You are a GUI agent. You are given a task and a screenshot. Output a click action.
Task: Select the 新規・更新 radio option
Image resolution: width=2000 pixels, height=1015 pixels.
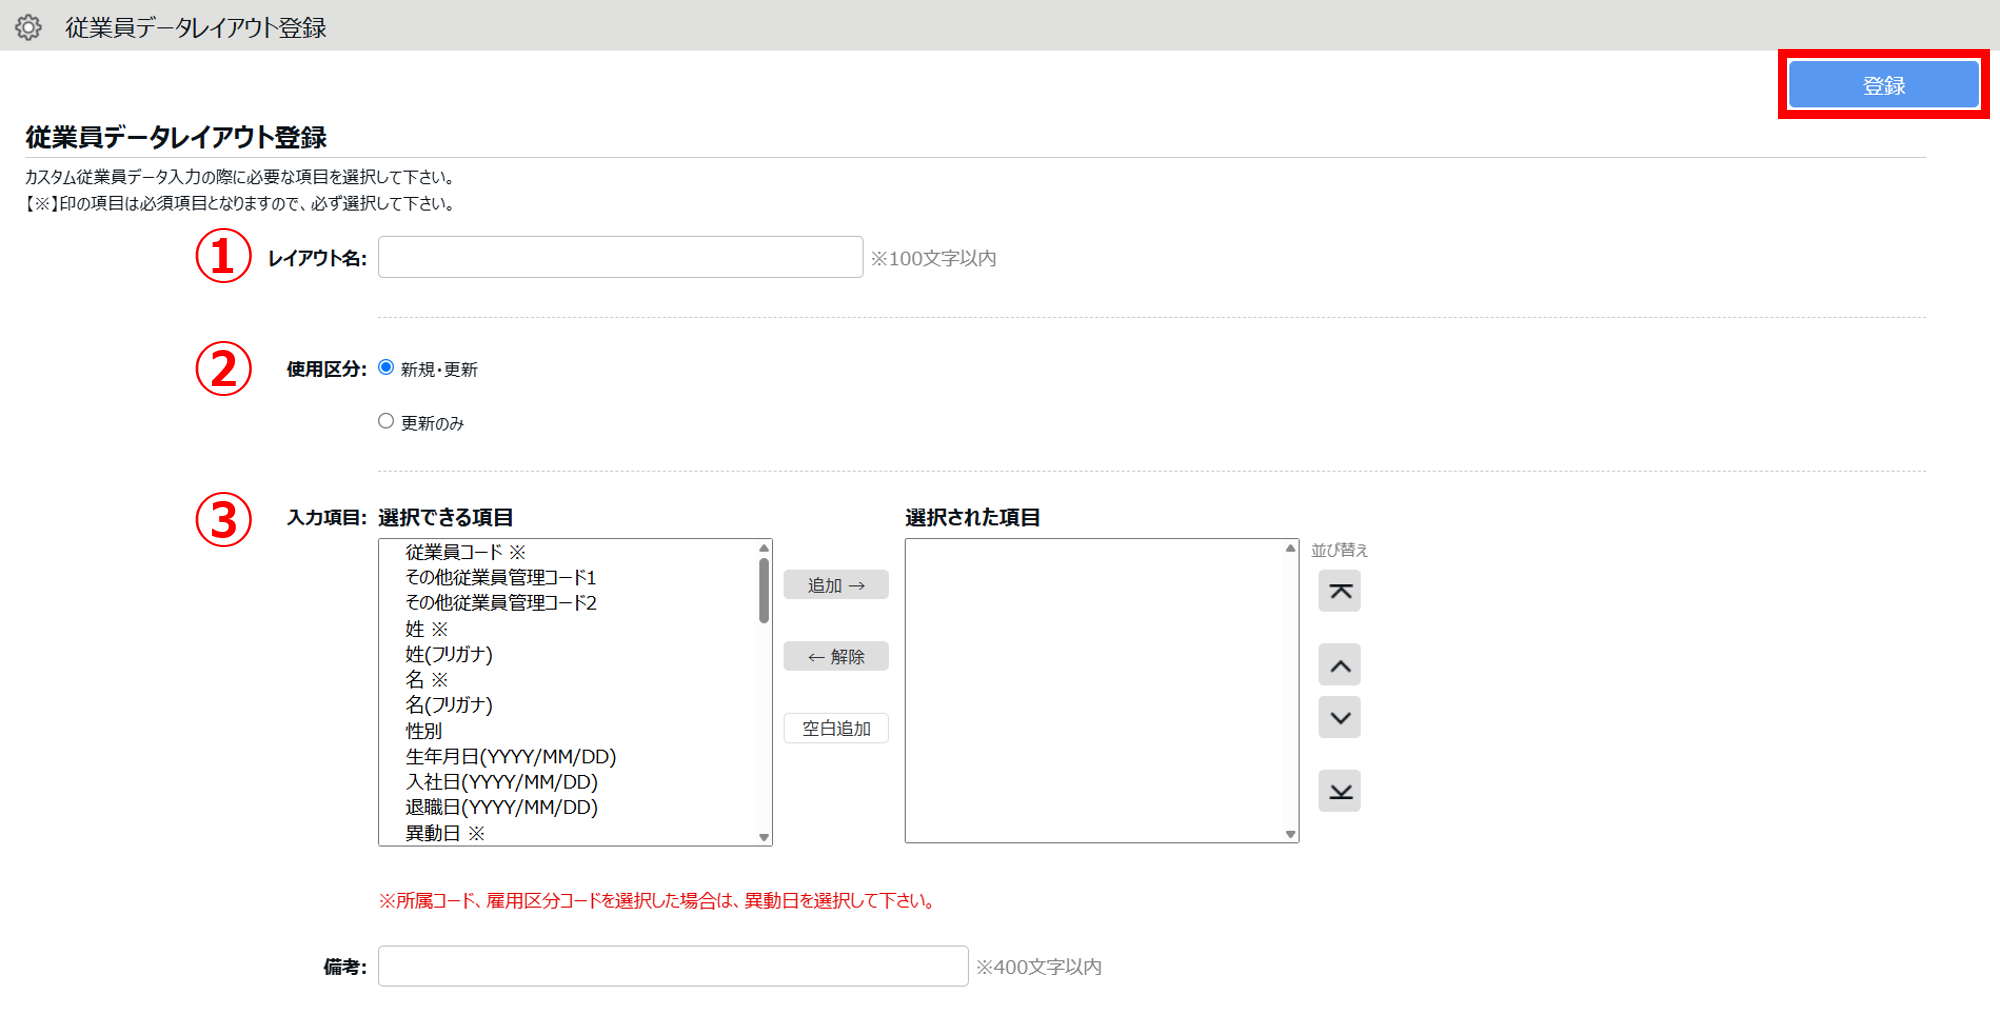[x=386, y=368]
